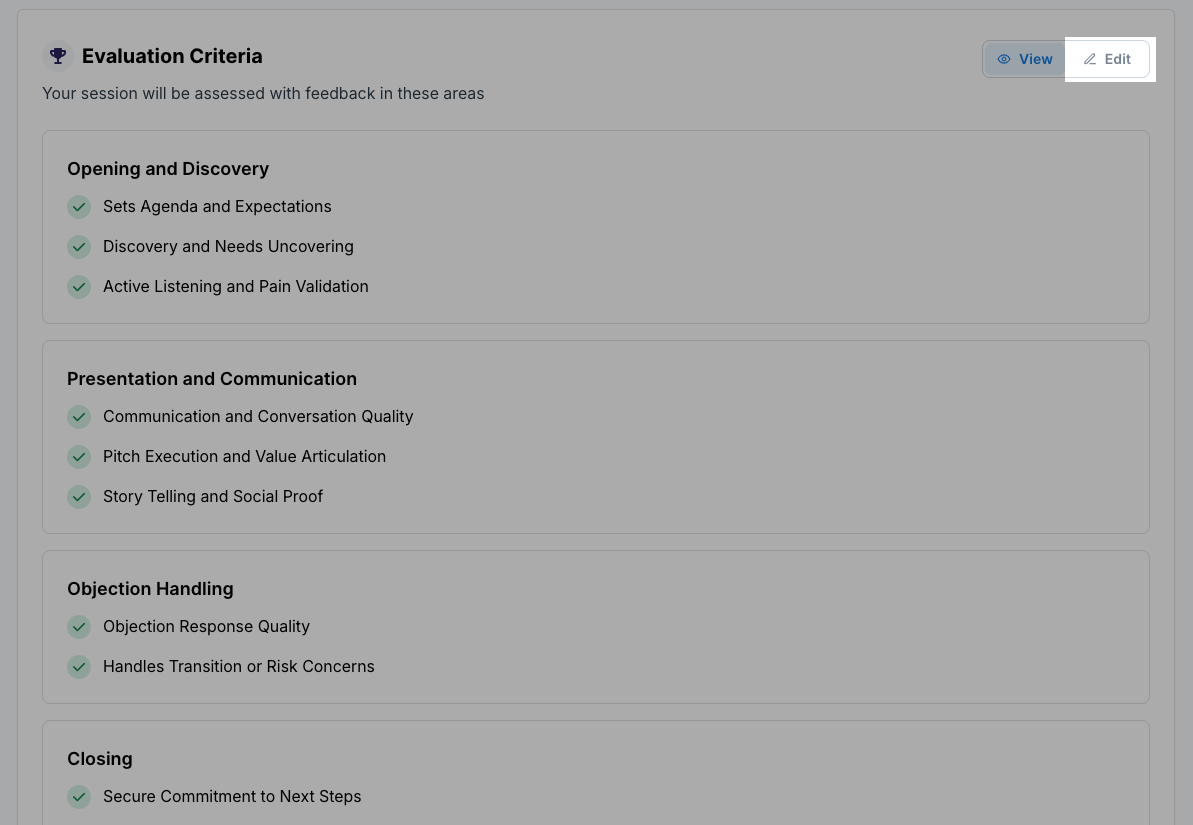
Task: Toggle the check for Story Telling and Social Proof
Action: [x=79, y=497]
